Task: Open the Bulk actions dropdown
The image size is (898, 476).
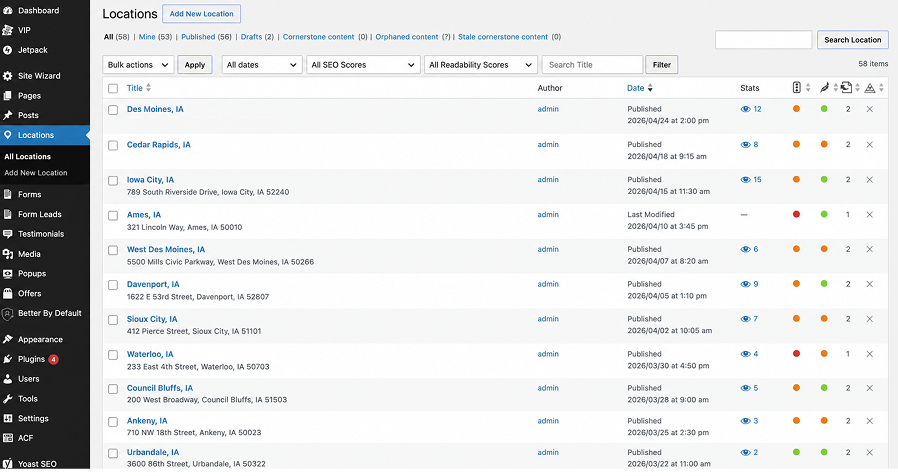Action: point(138,65)
